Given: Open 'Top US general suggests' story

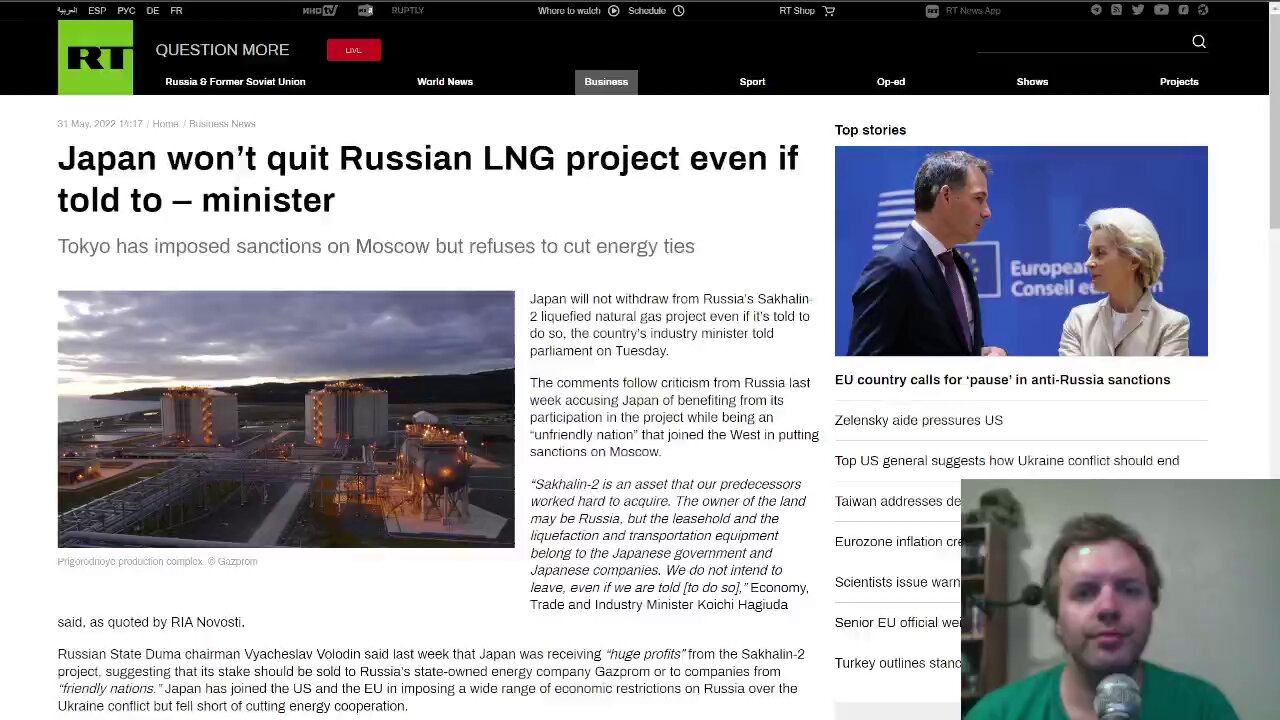Looking at the screenshot, I should [x=1007, y=461].
